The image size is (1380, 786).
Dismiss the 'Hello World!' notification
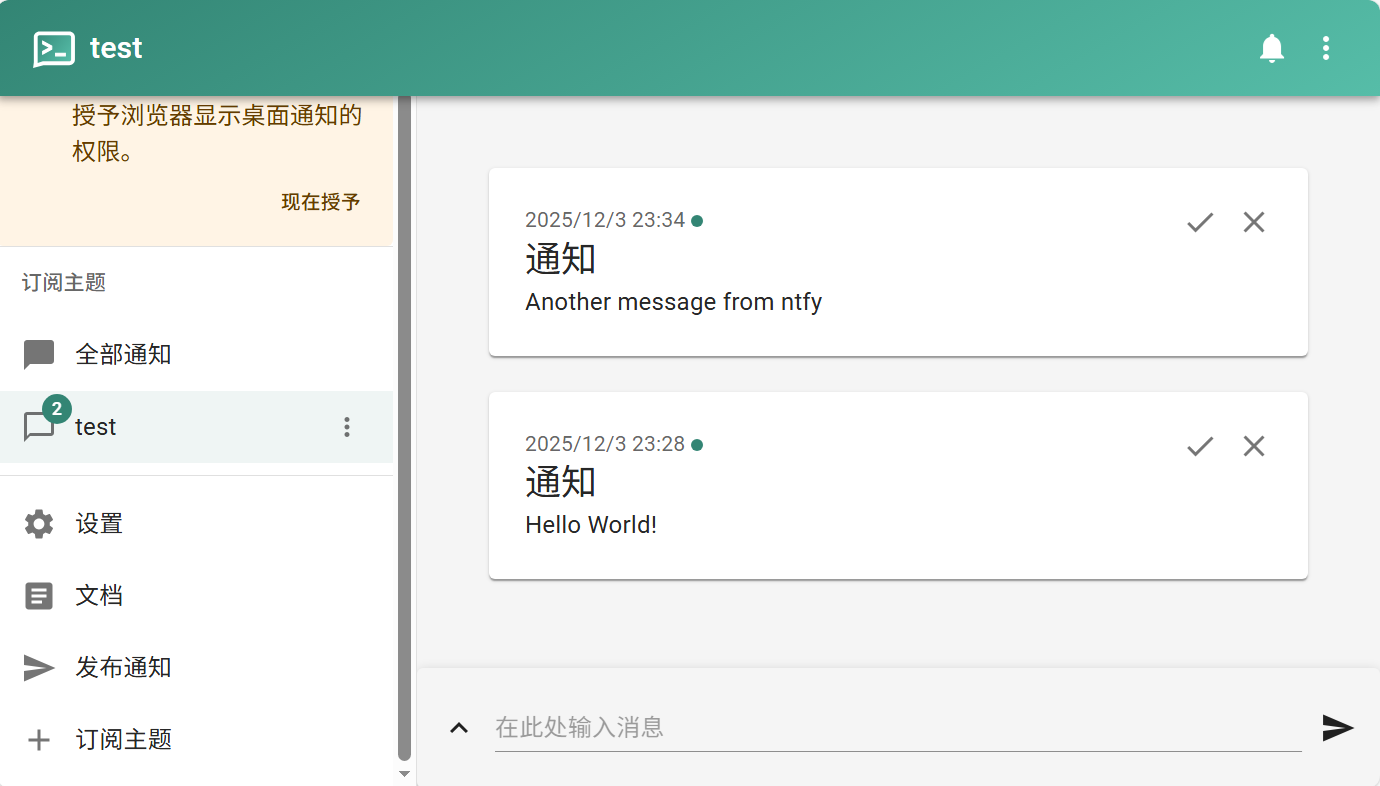[x=1253, y=446]
